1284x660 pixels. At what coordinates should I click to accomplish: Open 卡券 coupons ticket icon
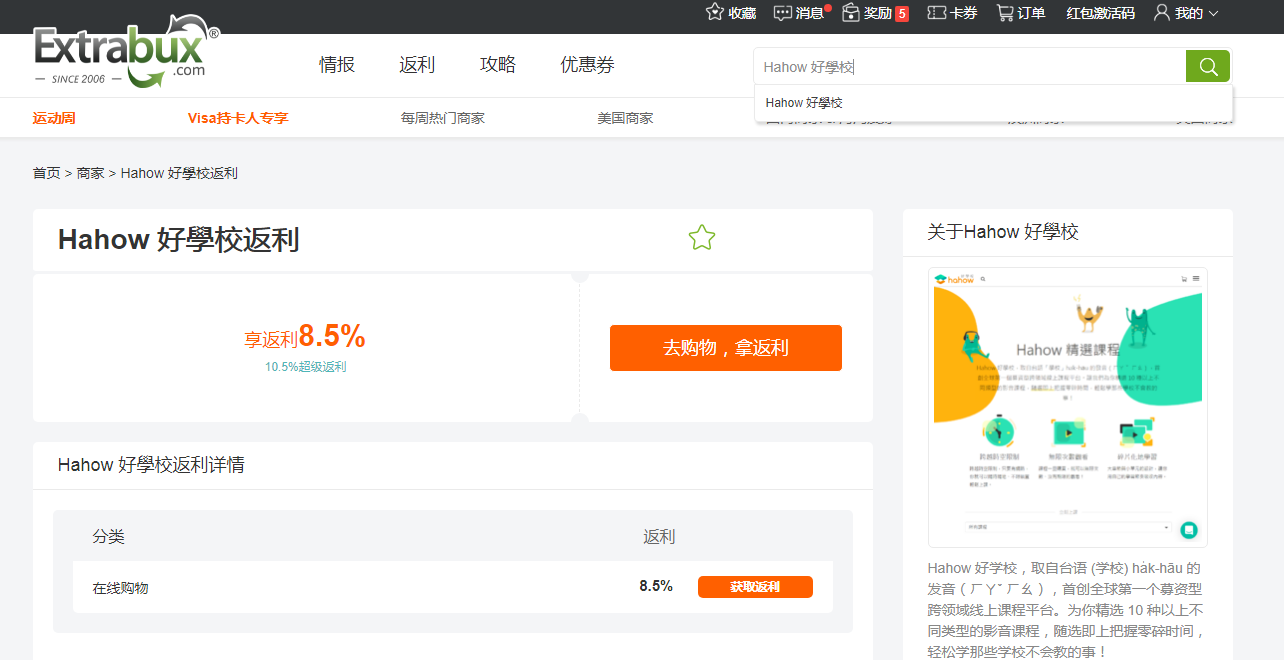[952, 13]
